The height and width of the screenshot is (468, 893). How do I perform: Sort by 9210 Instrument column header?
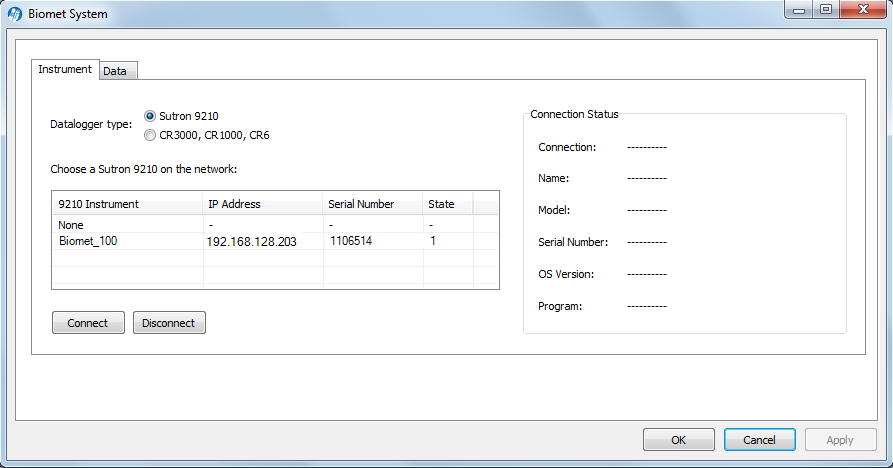pyautogui.click(x=127, y=204)
